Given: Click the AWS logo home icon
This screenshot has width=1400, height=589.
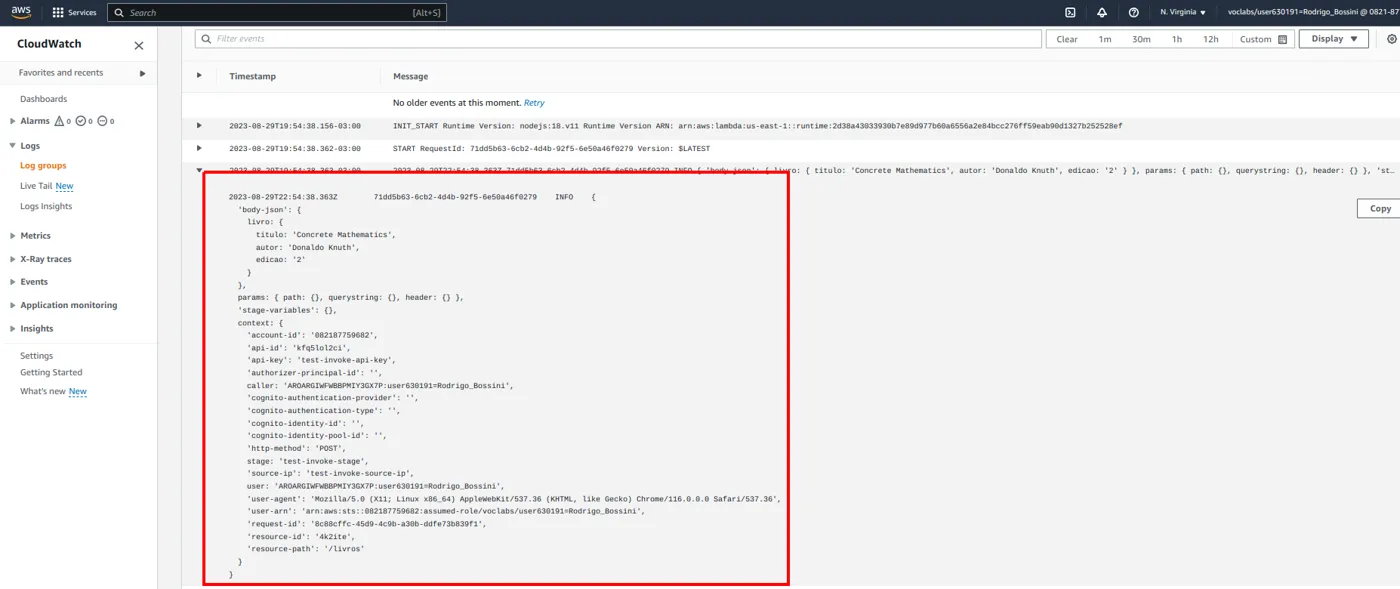Looking at the screenshot, I should click(x=21, y=12).
